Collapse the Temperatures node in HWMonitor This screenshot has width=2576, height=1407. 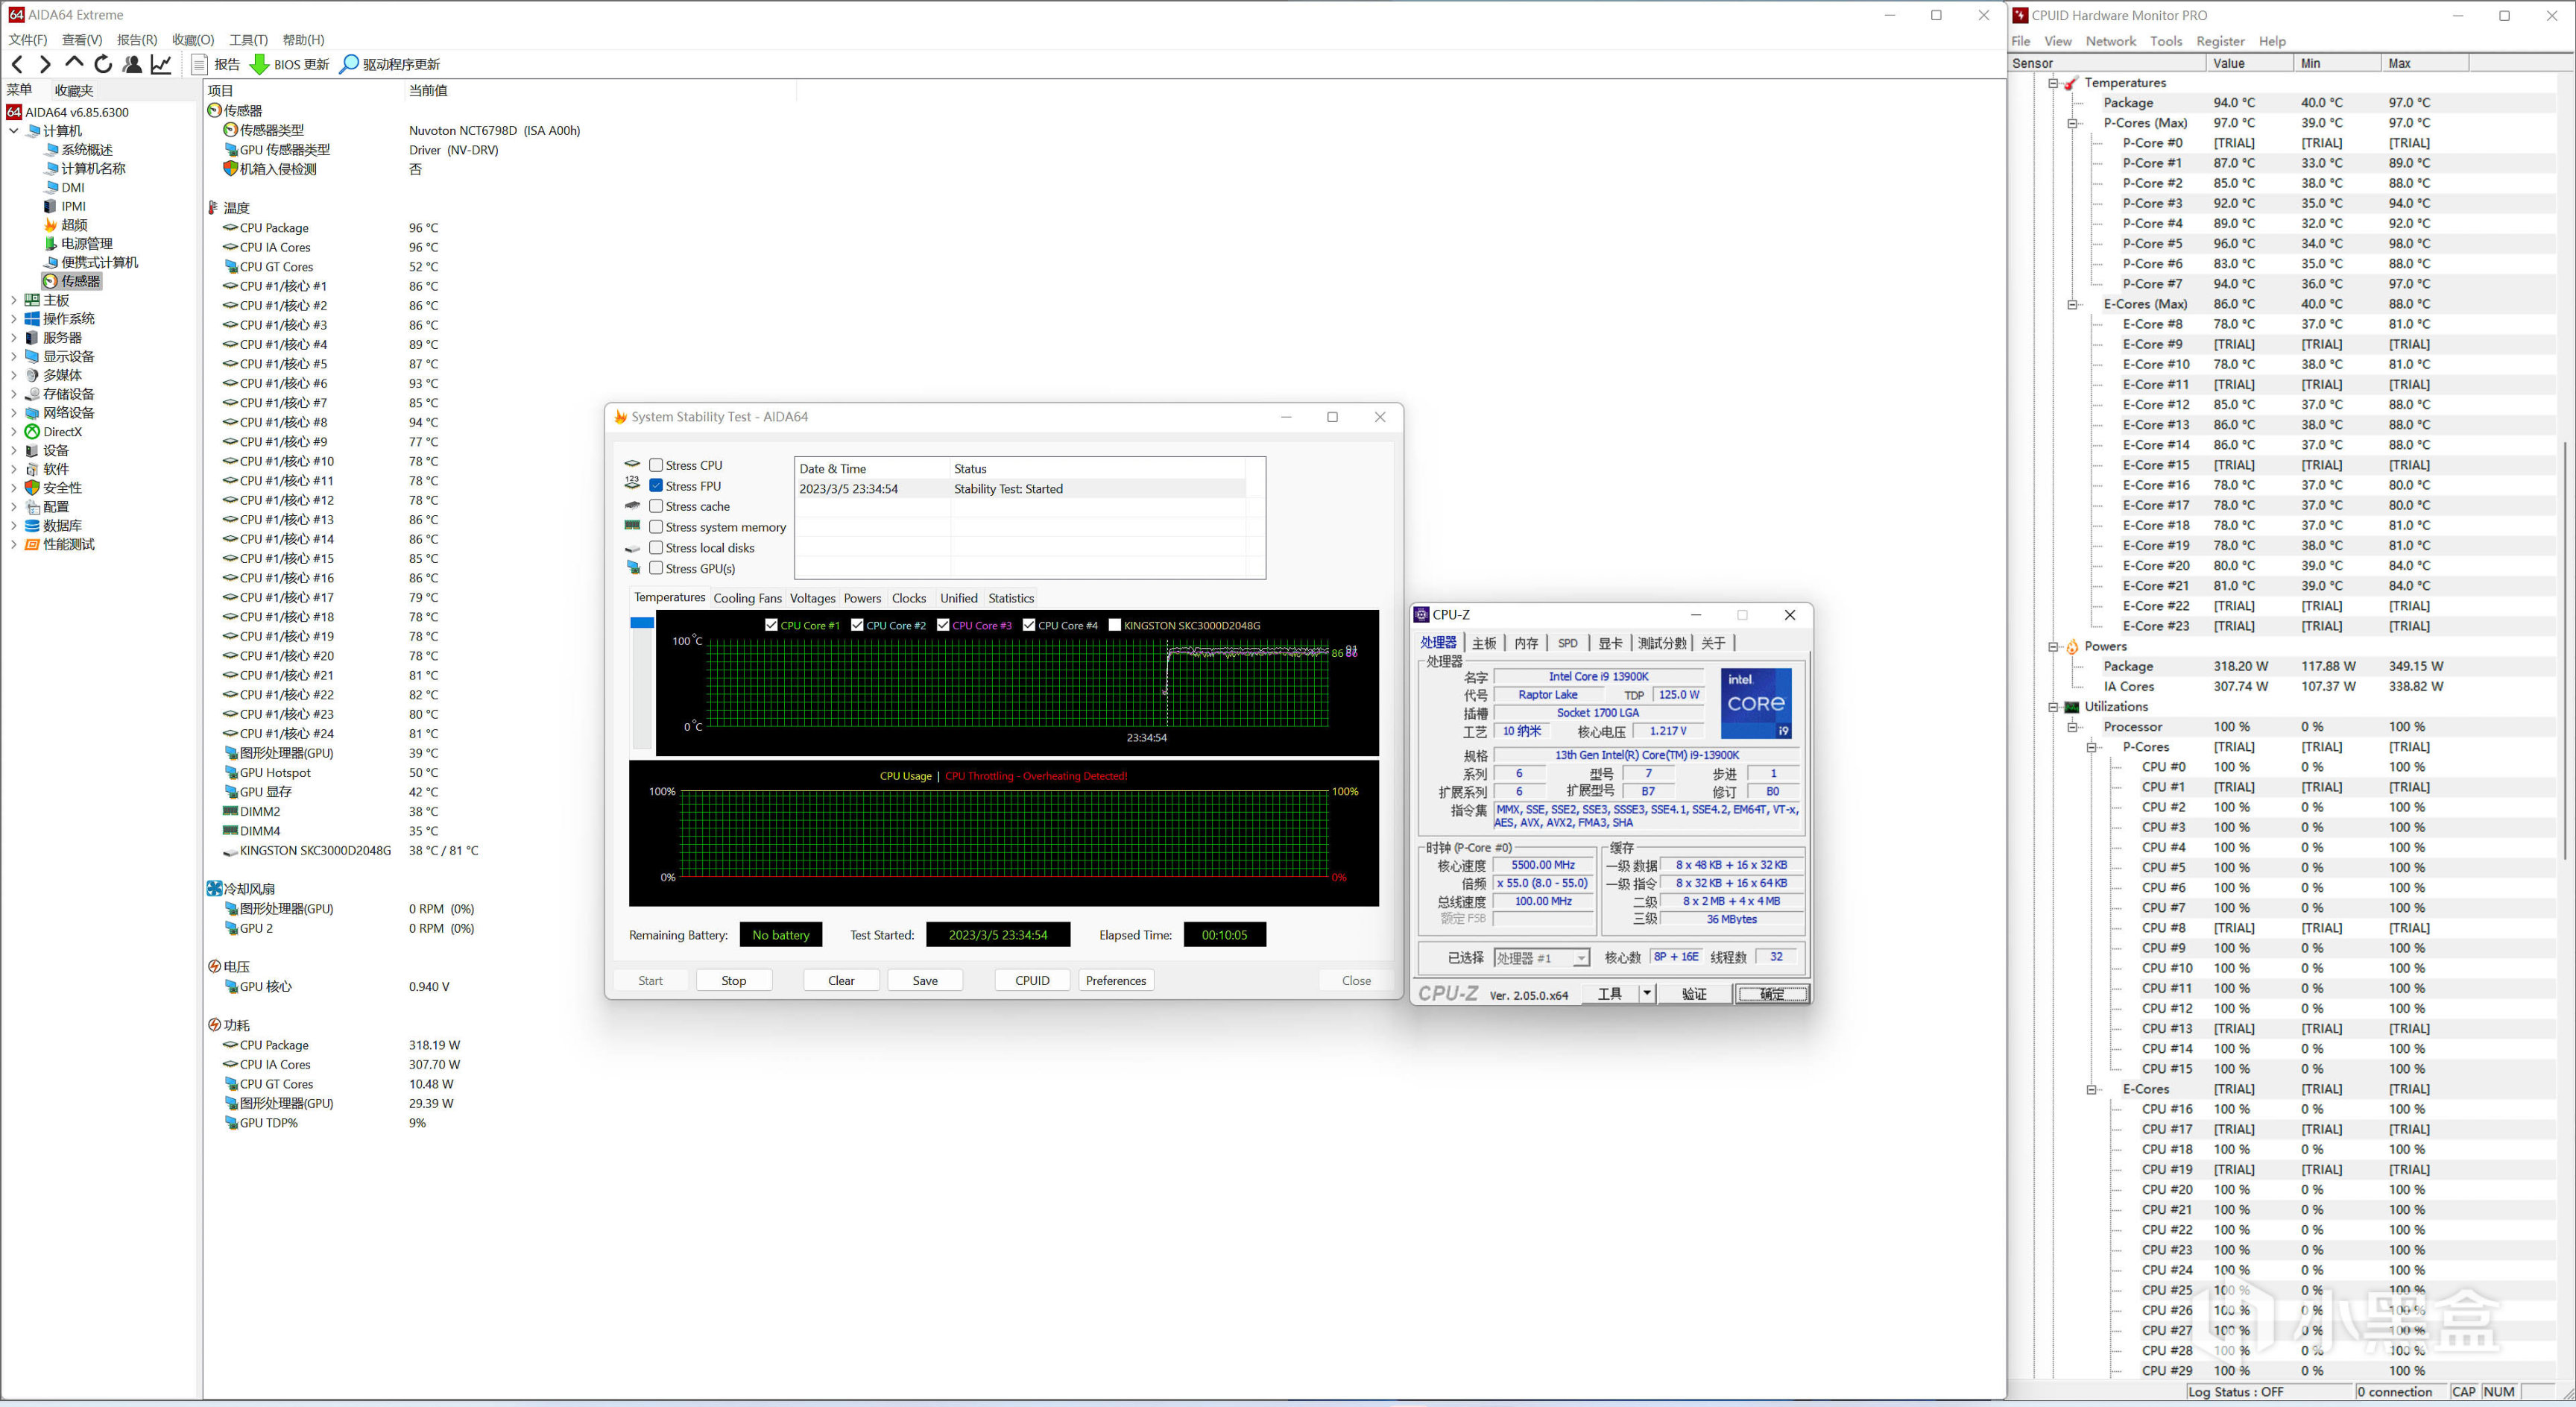[2053, 83]
